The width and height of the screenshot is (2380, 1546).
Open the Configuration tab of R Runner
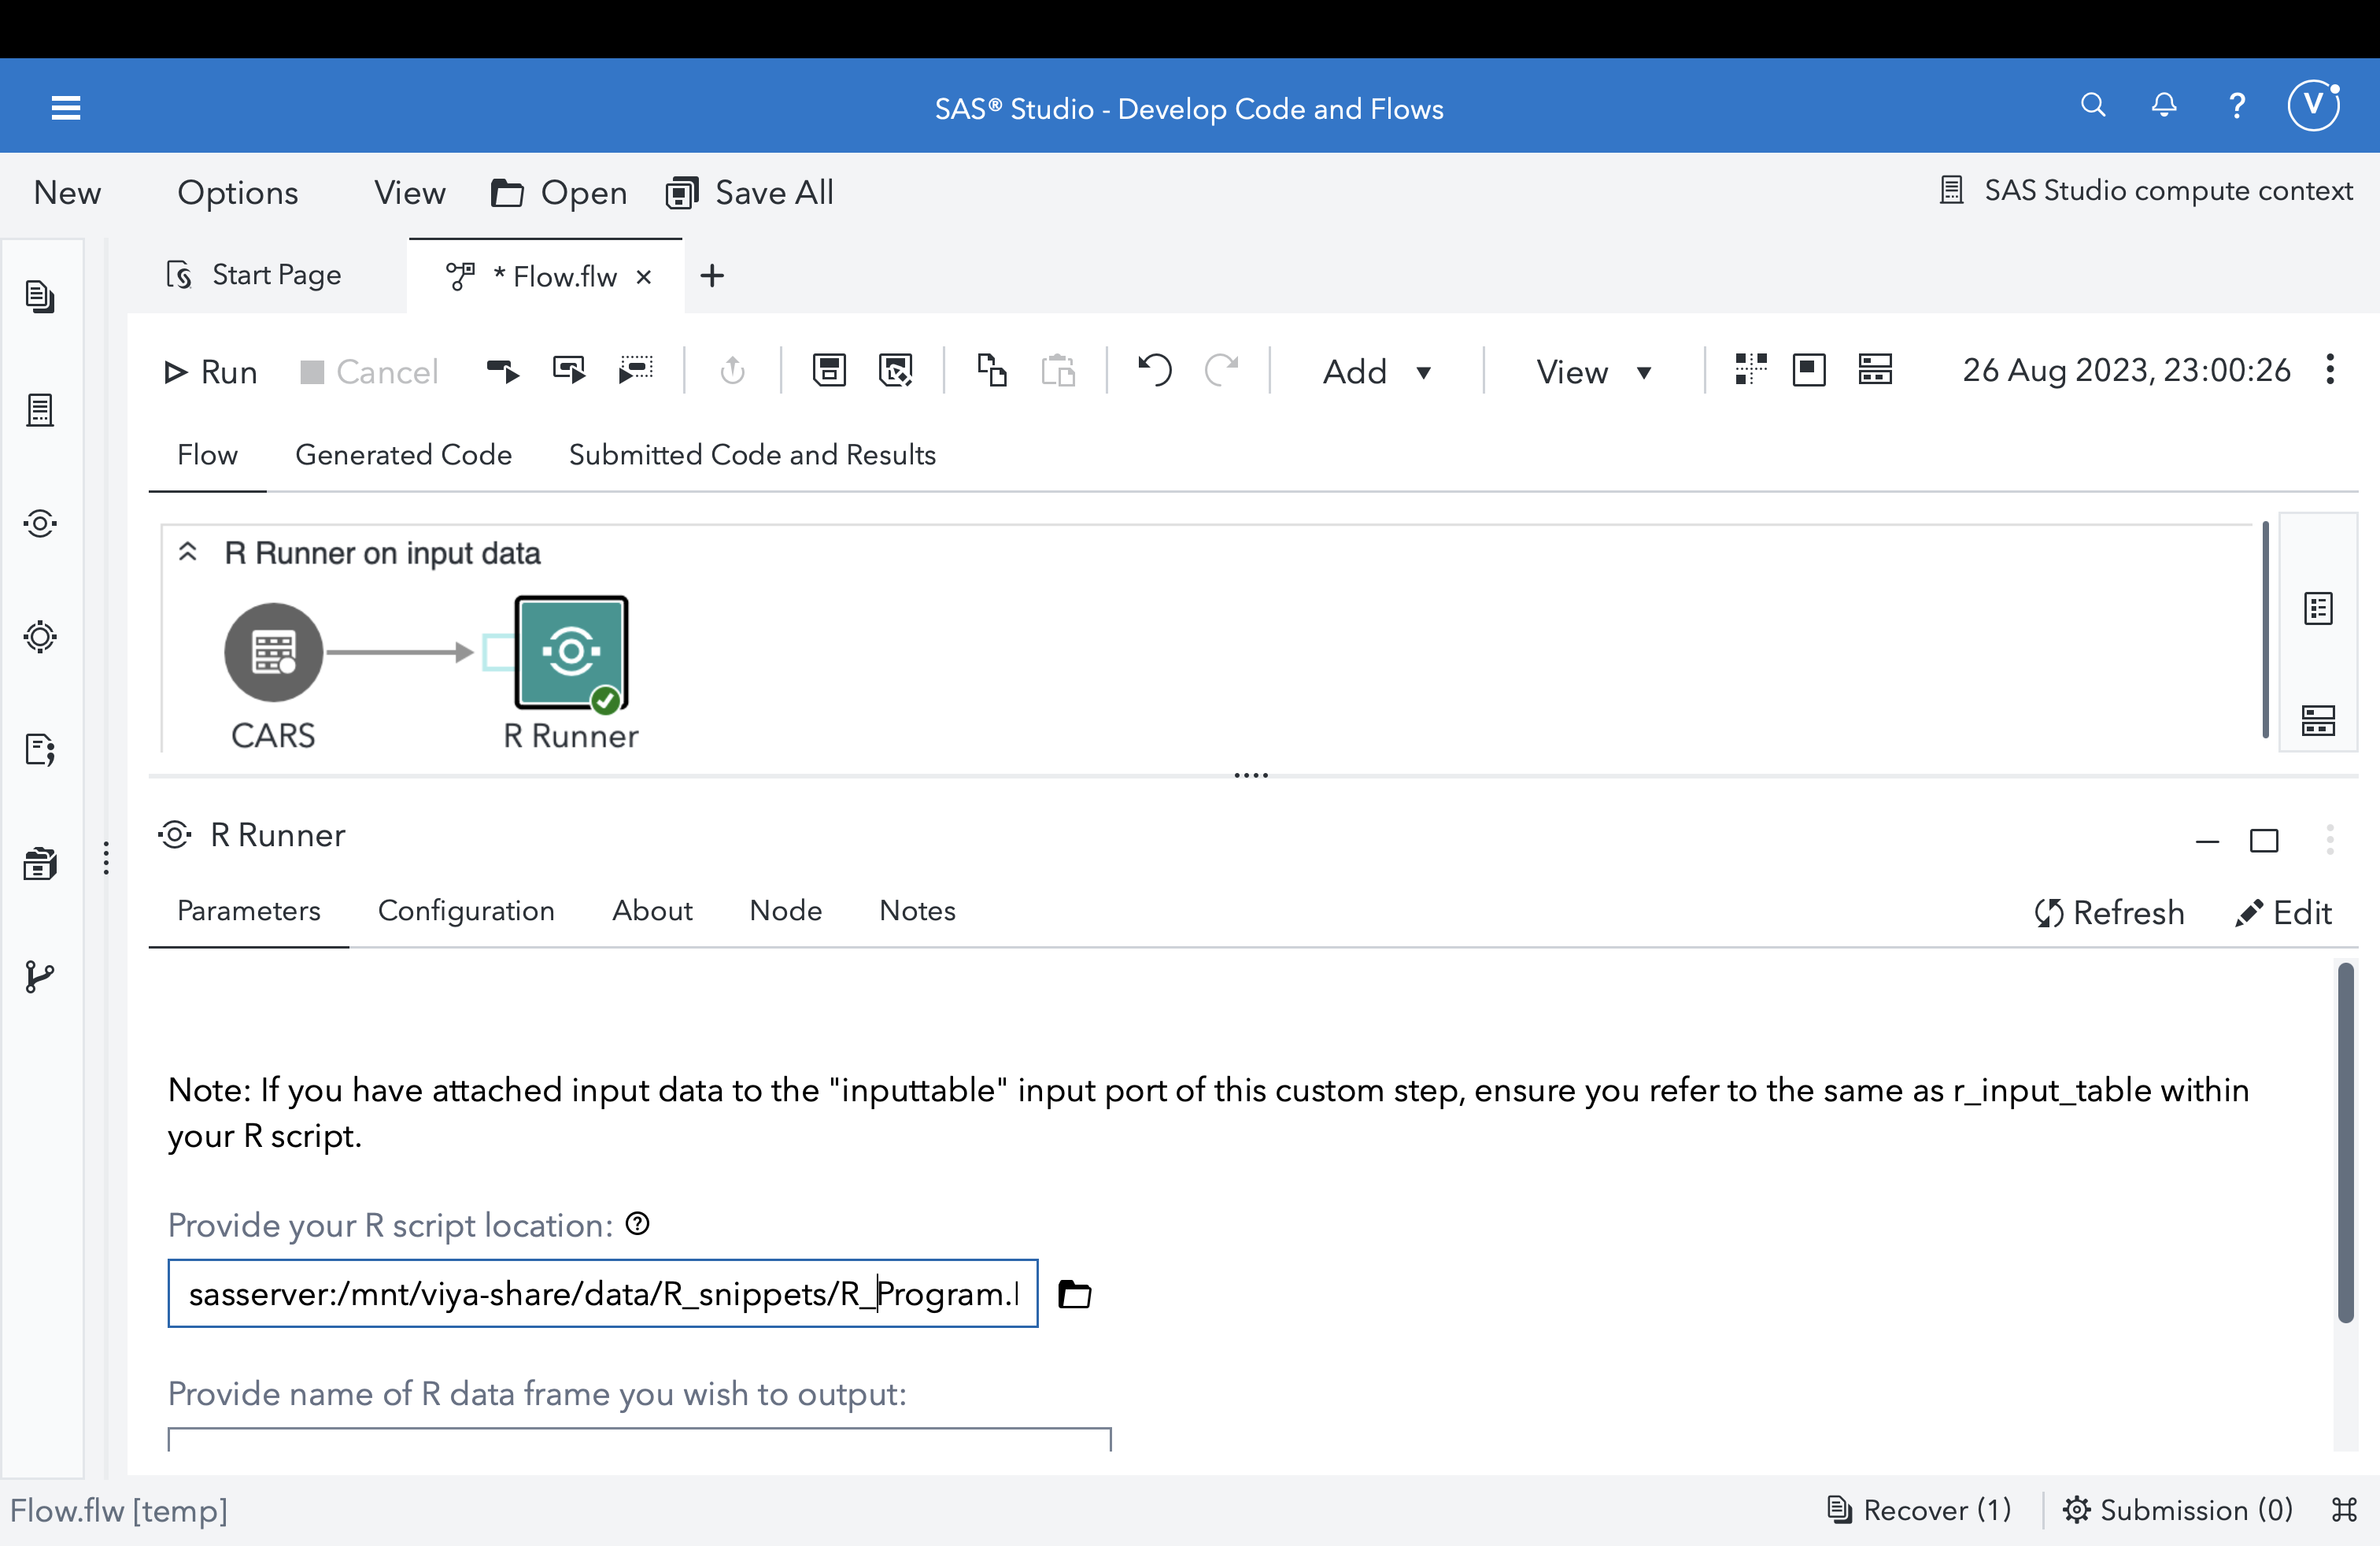pos(466,910)
